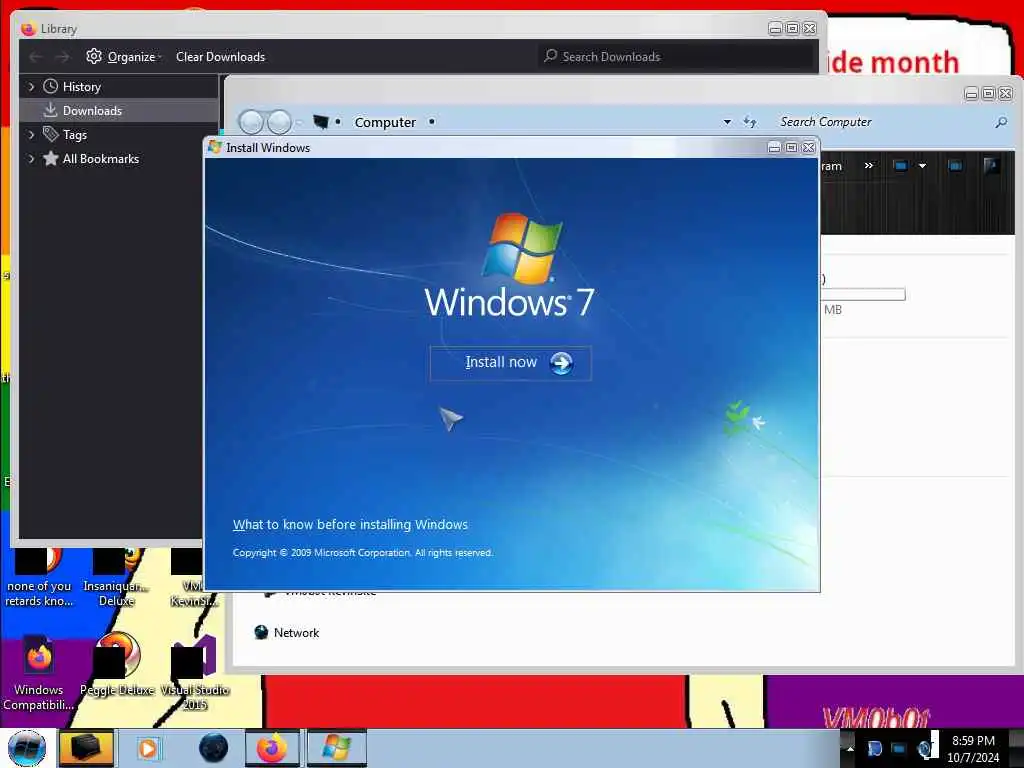Open What to know before installing Windows
The height and width of the screenshot is (768, 1024).
click(x=350, y=524)
